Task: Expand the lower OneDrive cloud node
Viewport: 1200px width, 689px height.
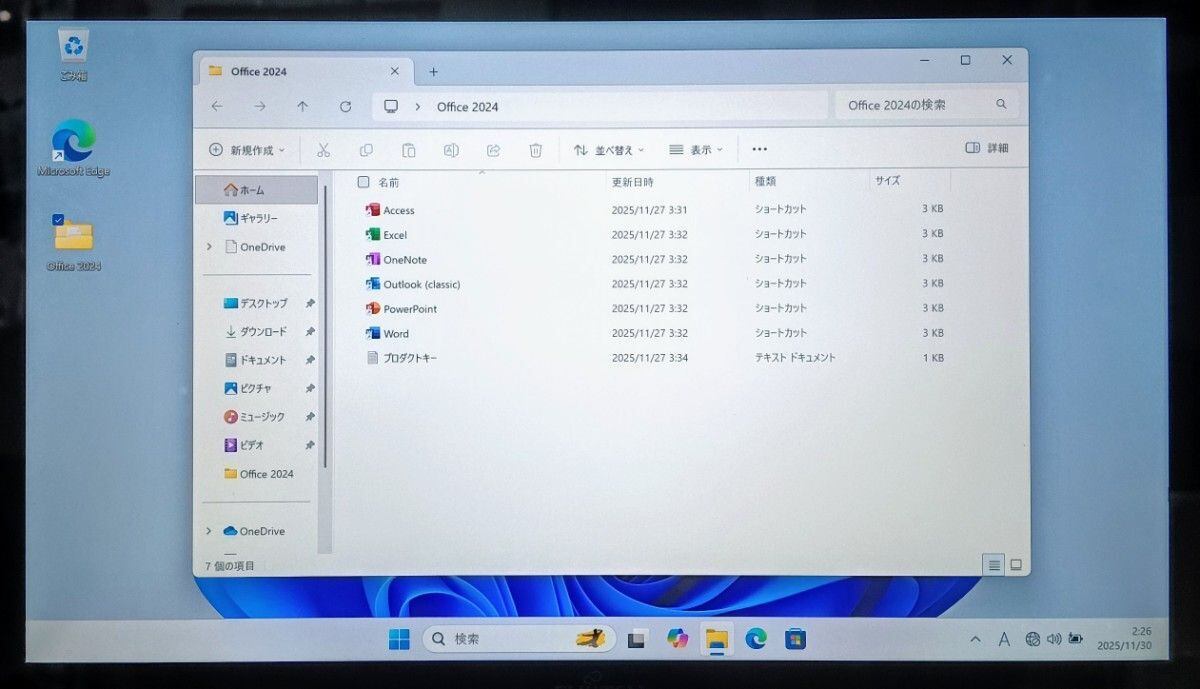Action: [x=209, y=531]
